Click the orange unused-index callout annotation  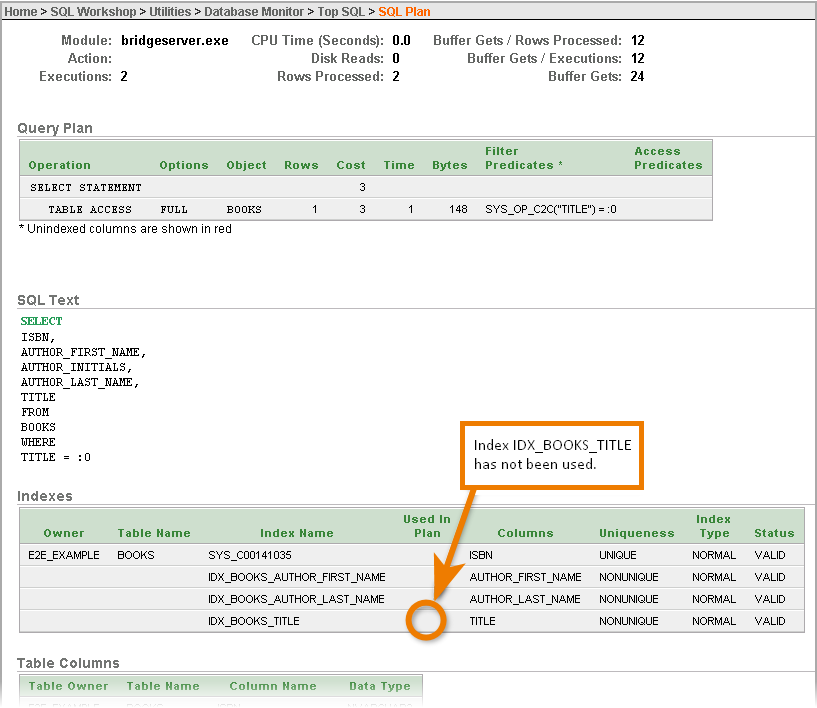coord(551,455)
